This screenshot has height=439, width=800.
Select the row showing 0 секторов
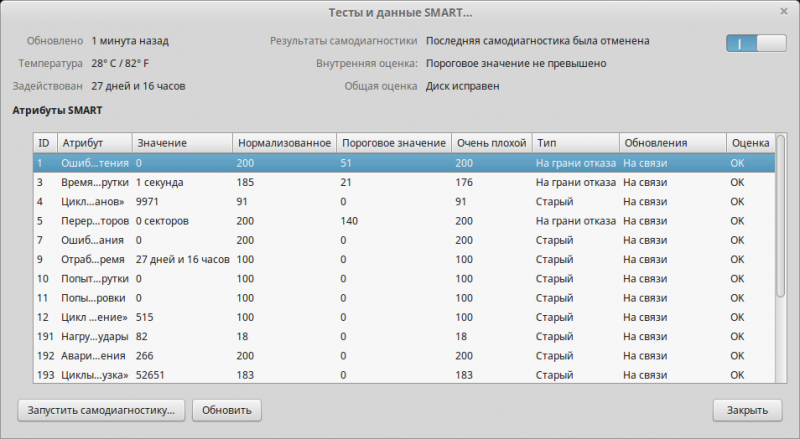(400, 220)
